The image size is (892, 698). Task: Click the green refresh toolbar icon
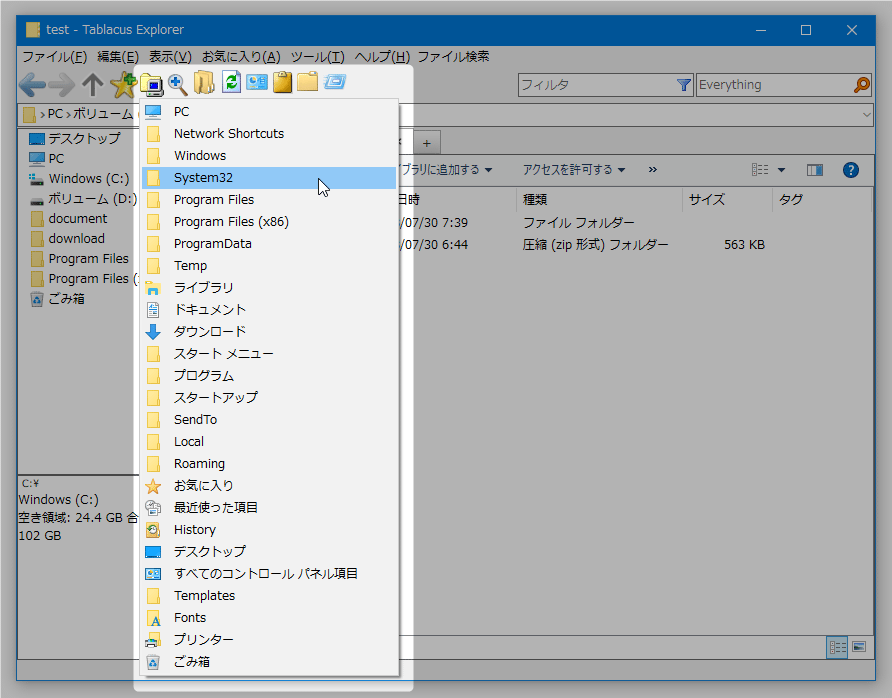[x=231, y=82]
